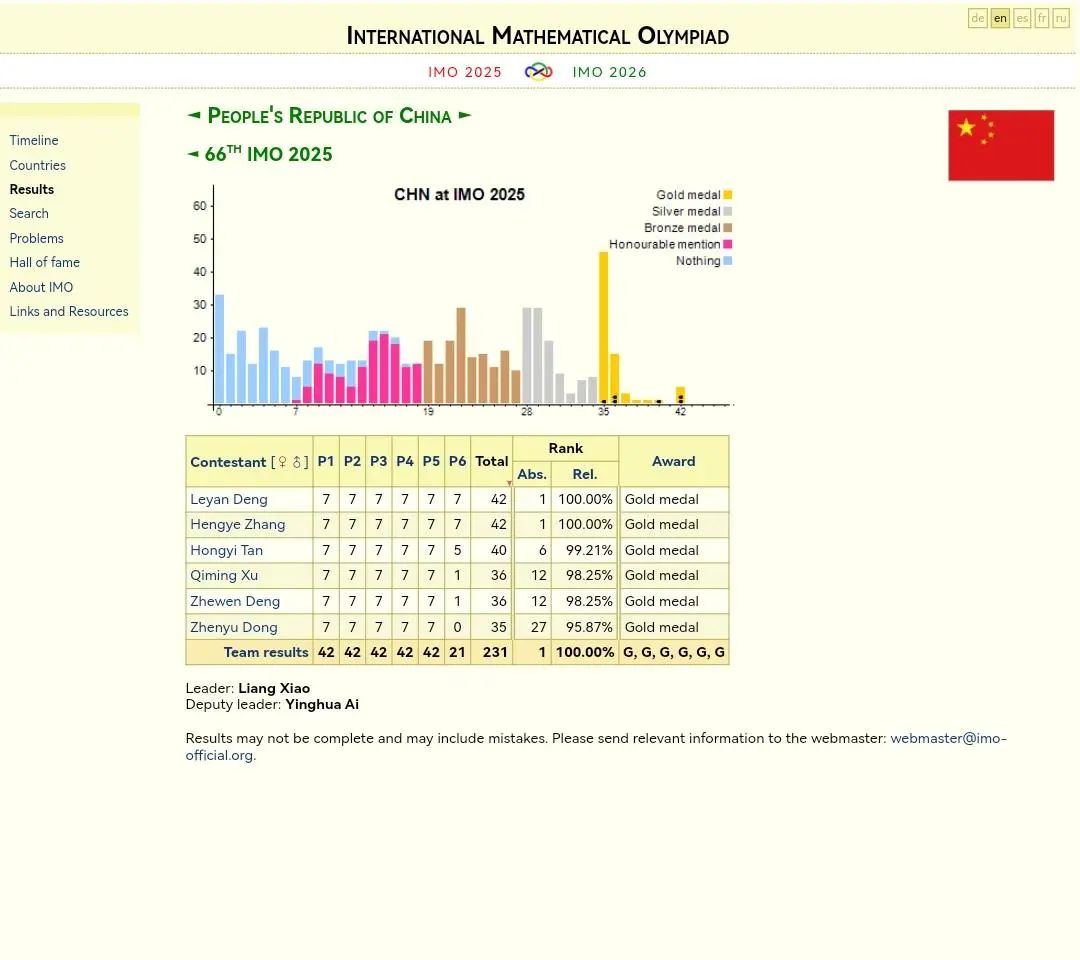Click the IMO infinity logo icon

click(x=538, y=72)
